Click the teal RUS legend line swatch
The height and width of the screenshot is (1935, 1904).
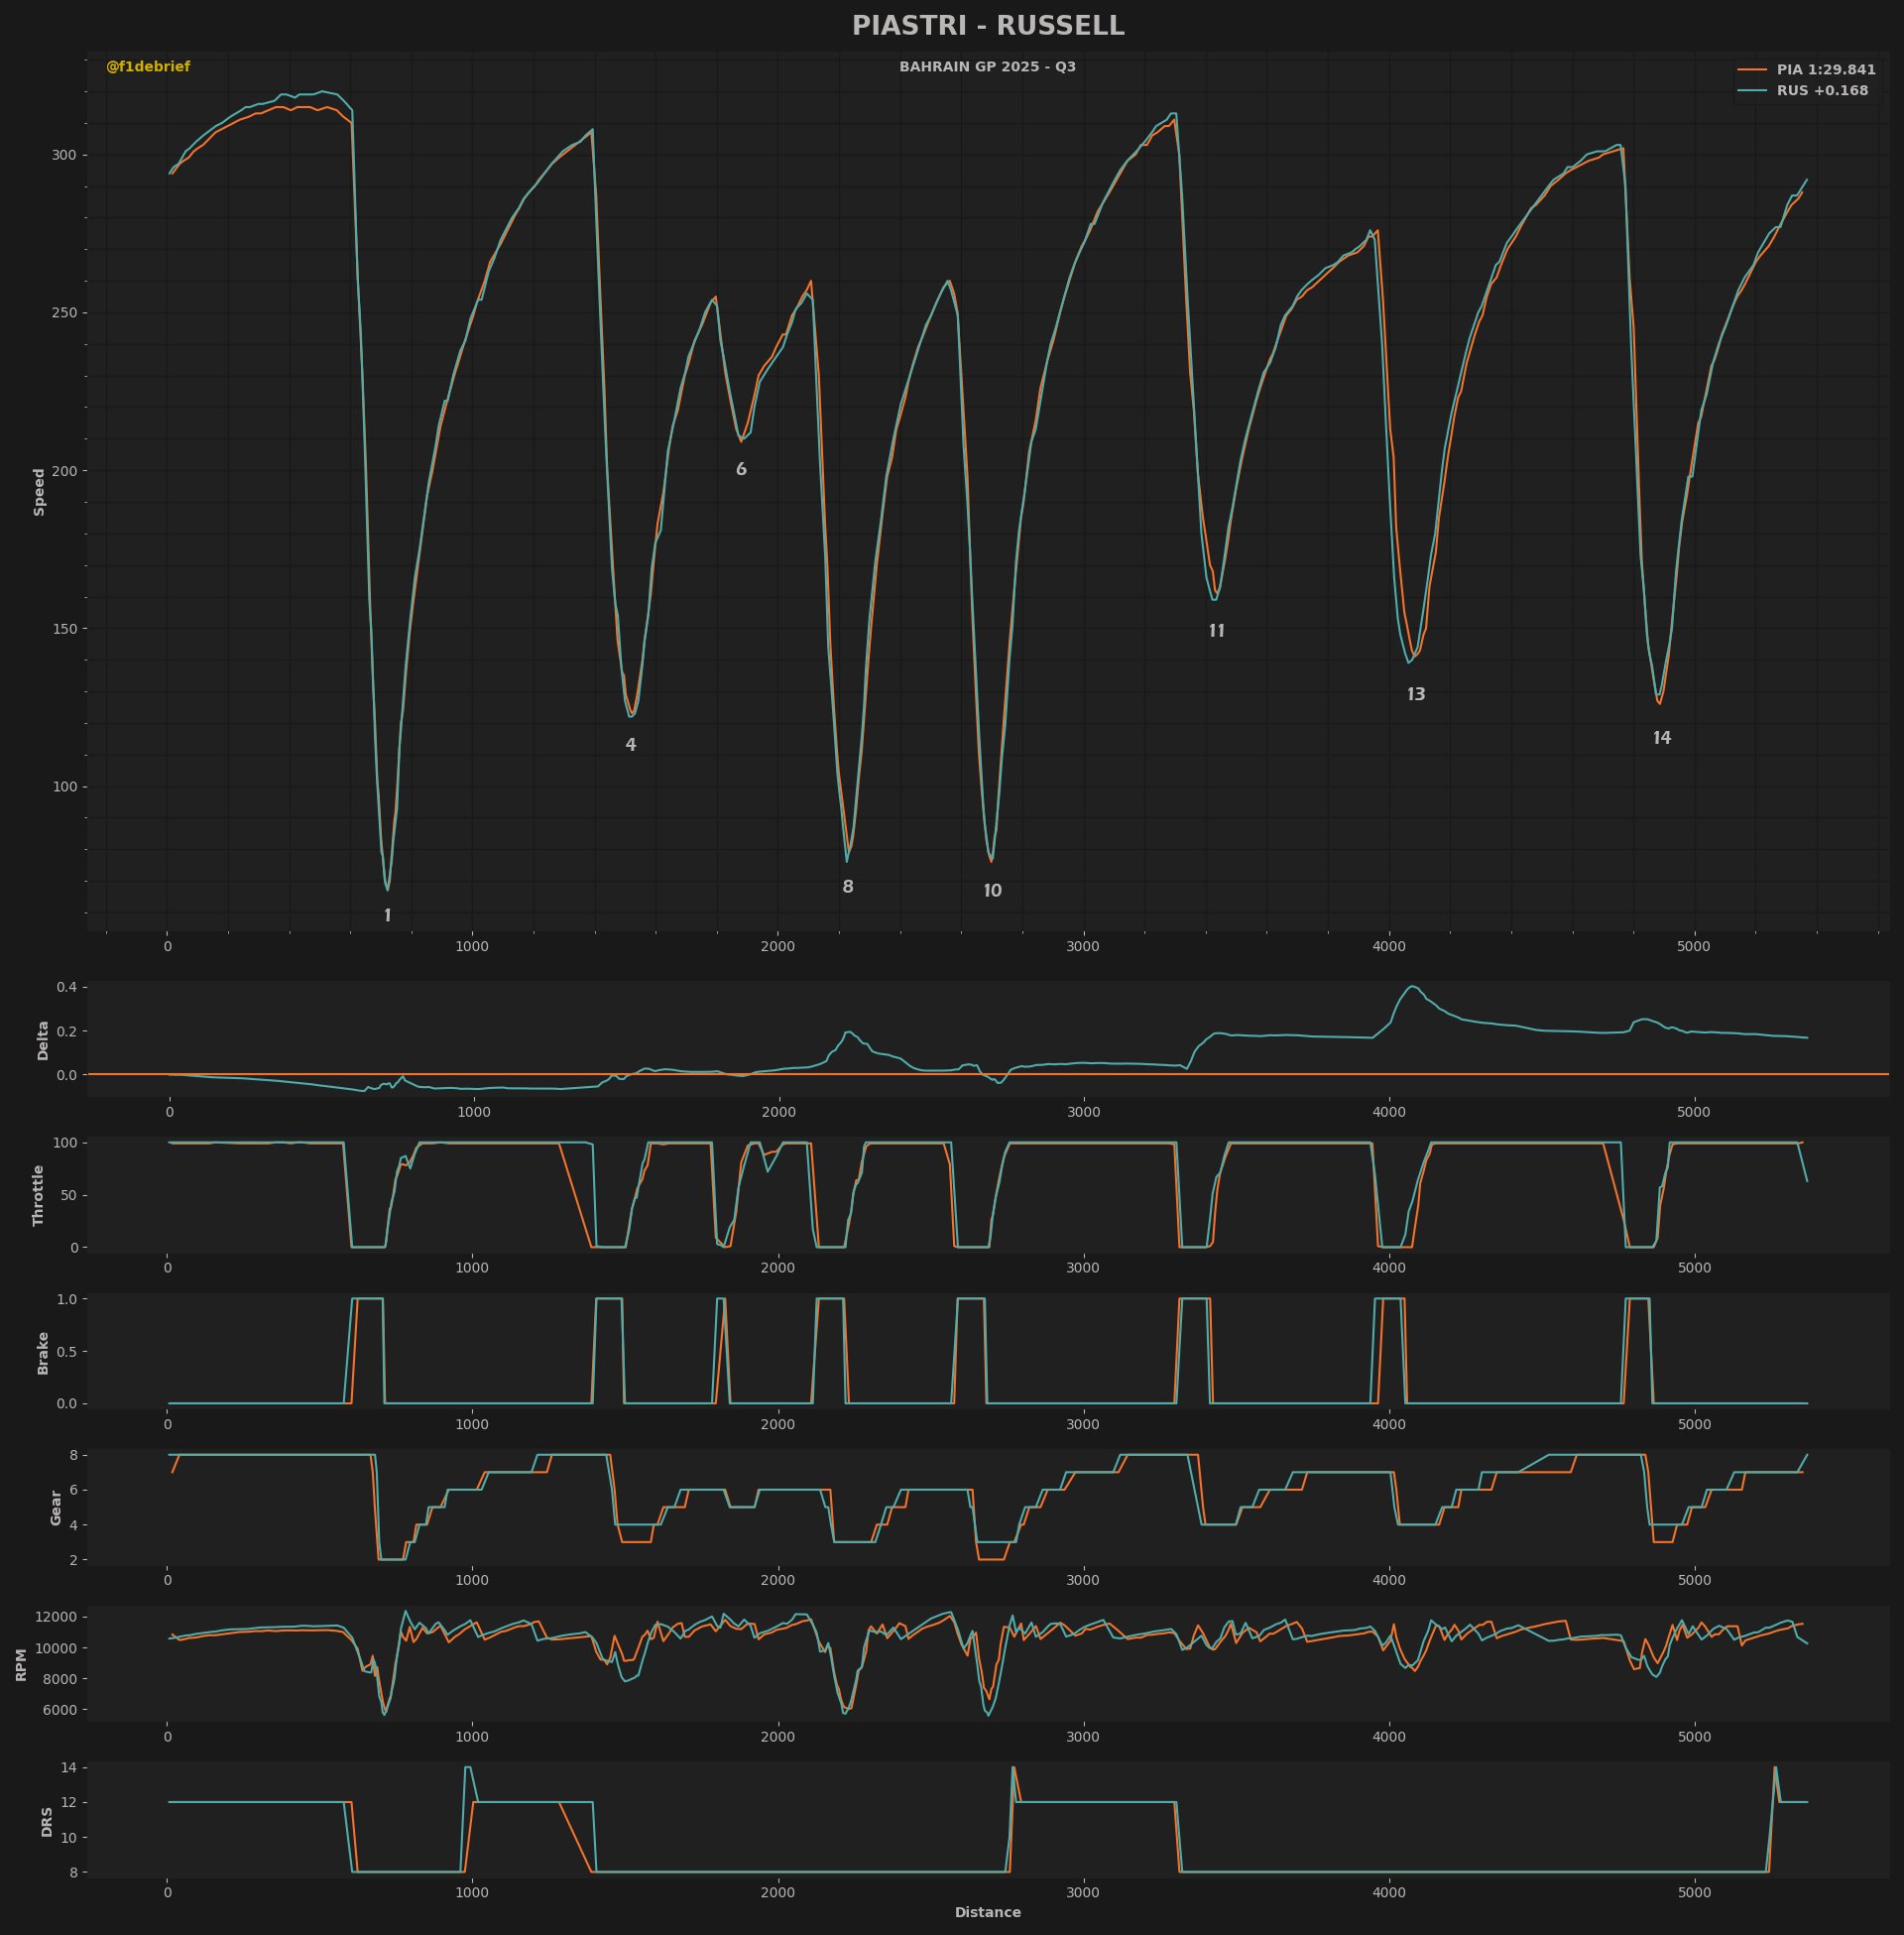[1751, 91]
